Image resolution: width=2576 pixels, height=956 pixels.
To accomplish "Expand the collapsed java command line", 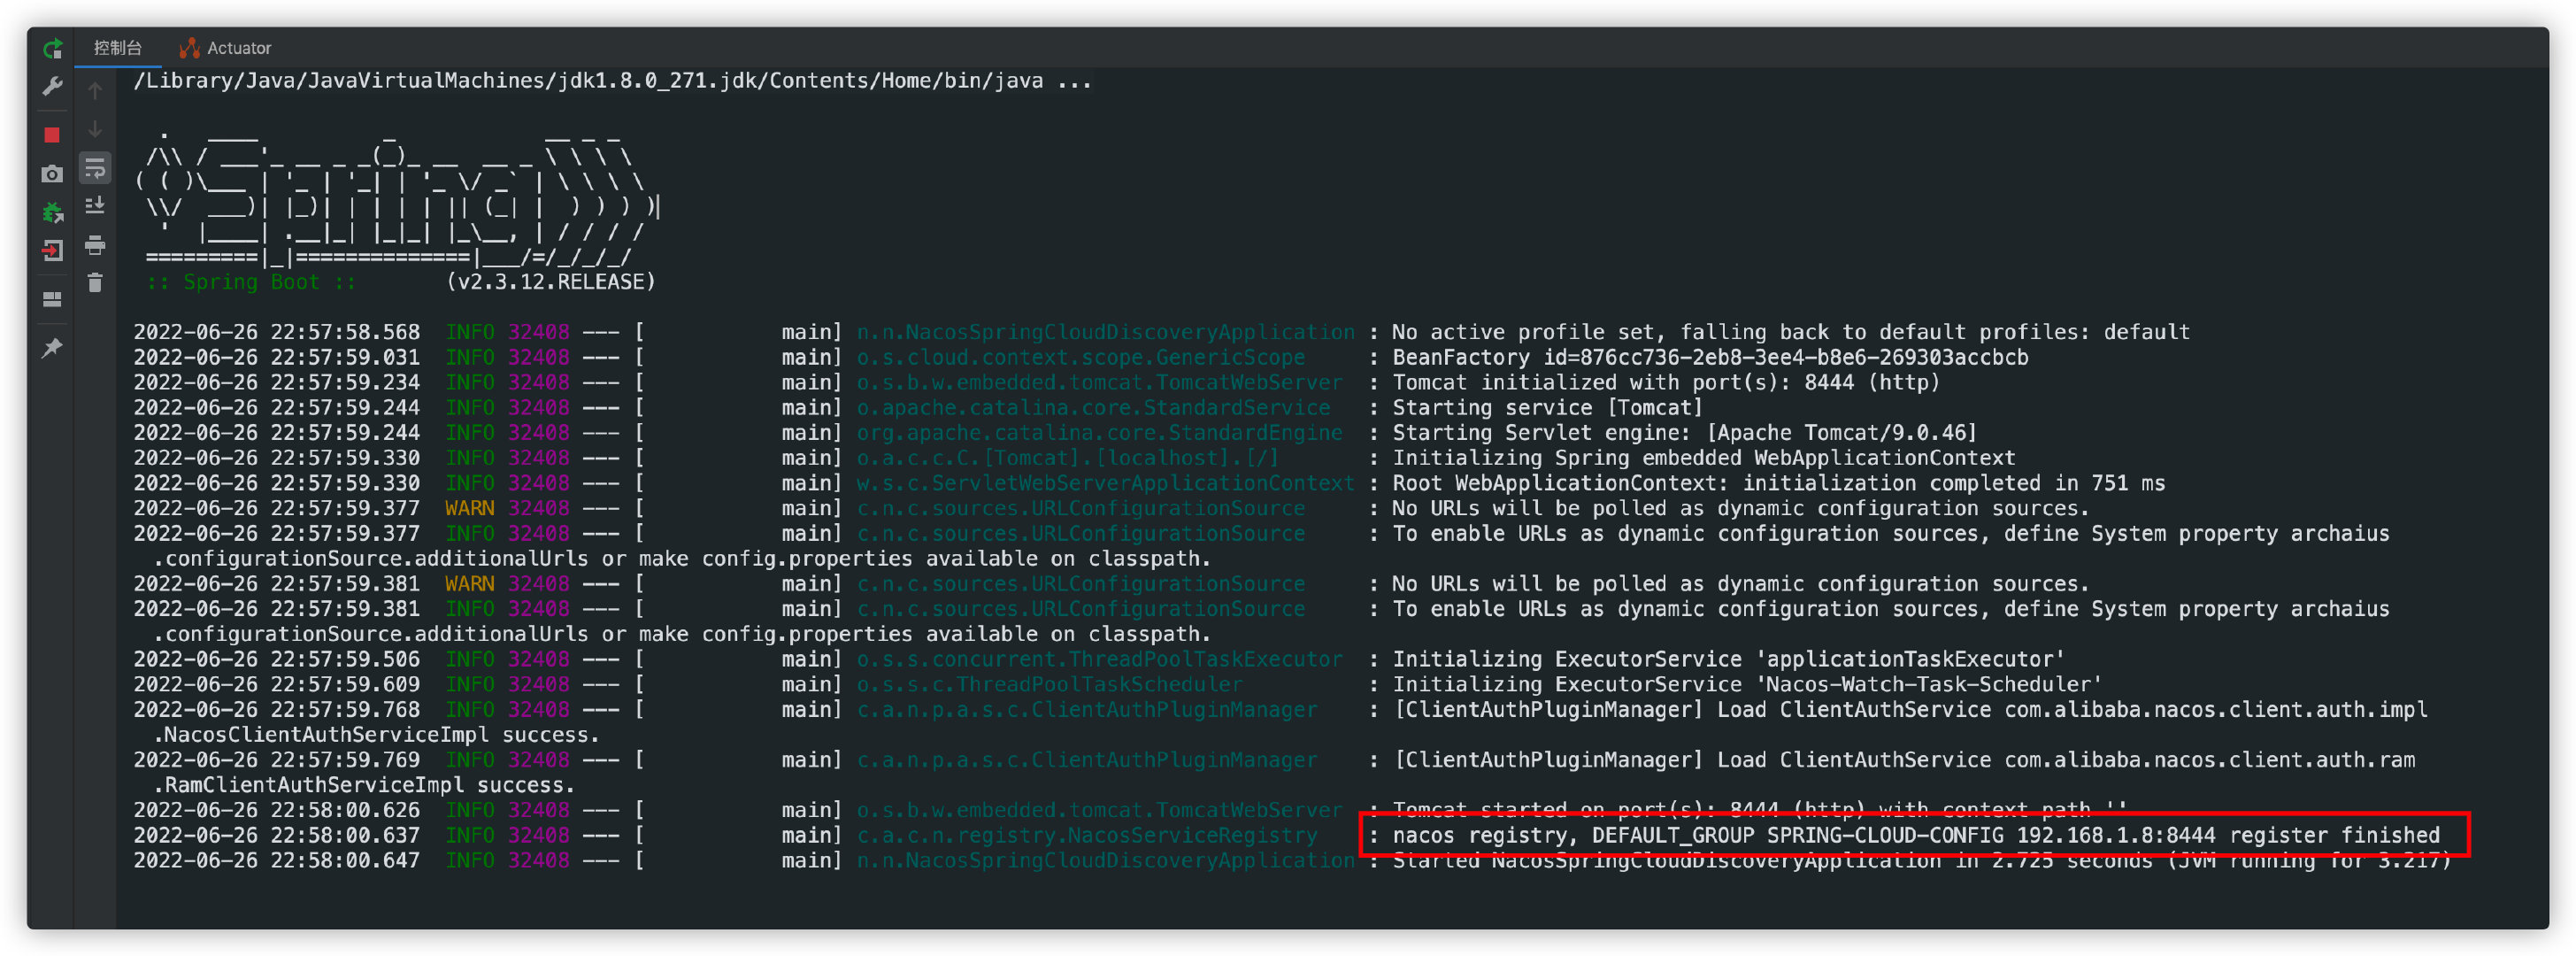I will coord(1073,81).
